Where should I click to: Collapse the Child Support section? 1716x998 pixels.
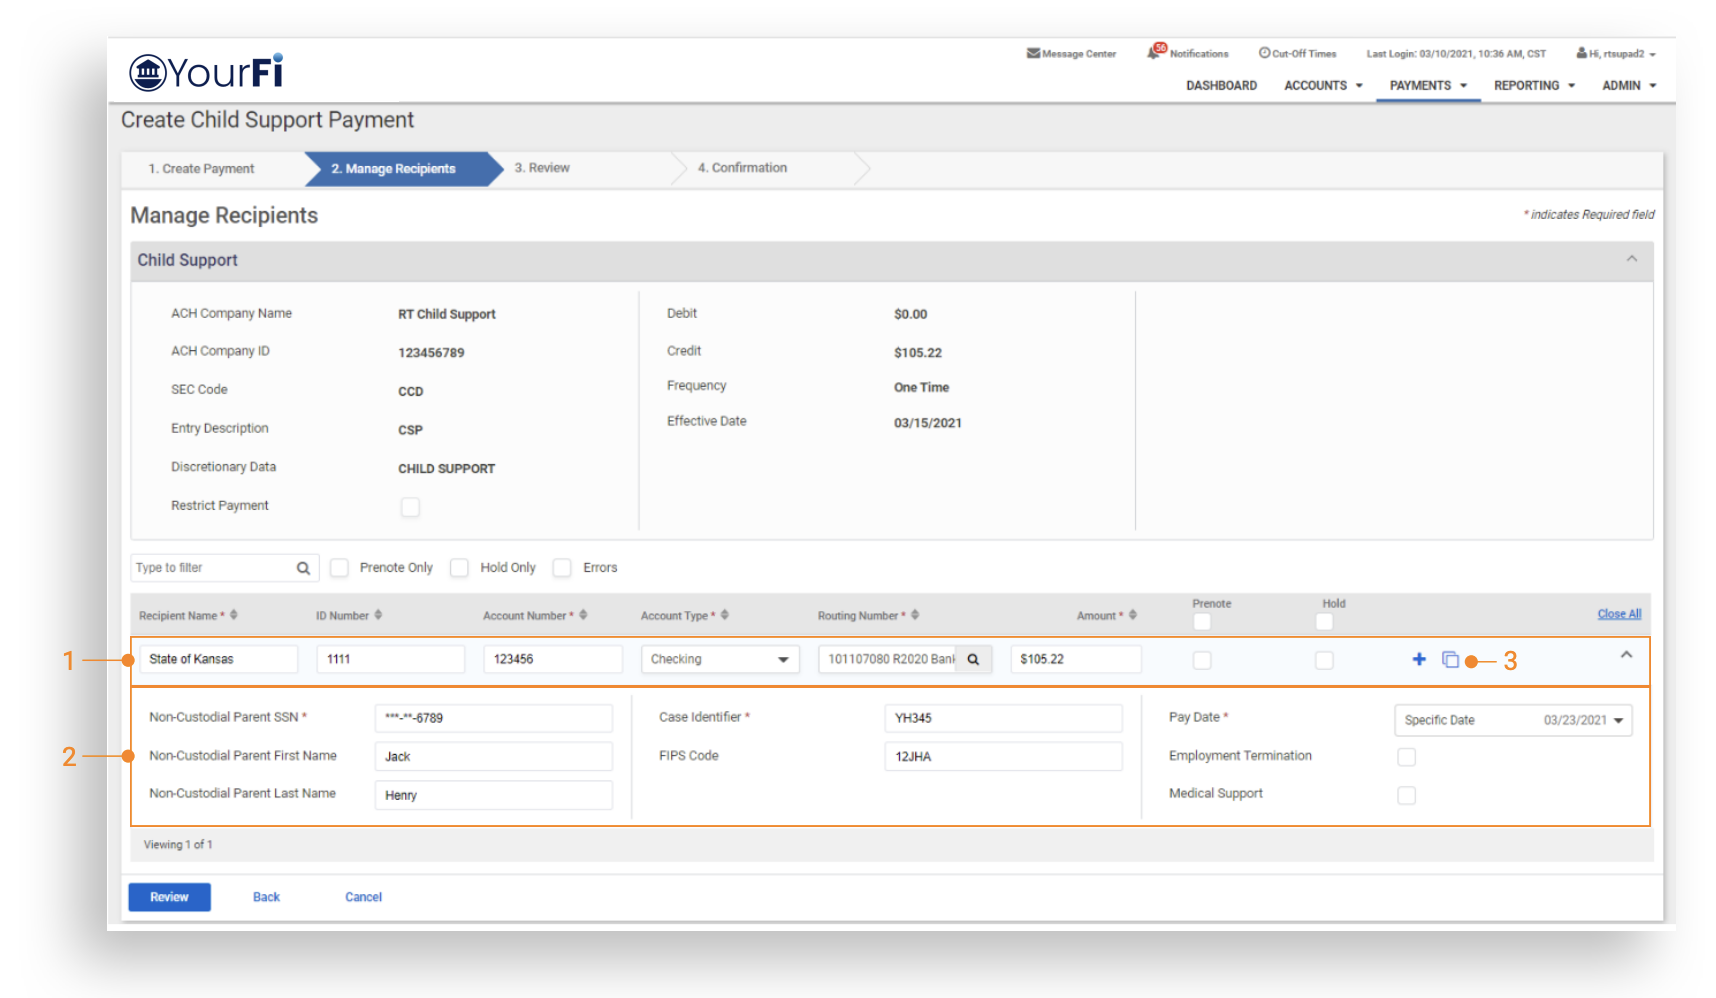click(1631, 259)
